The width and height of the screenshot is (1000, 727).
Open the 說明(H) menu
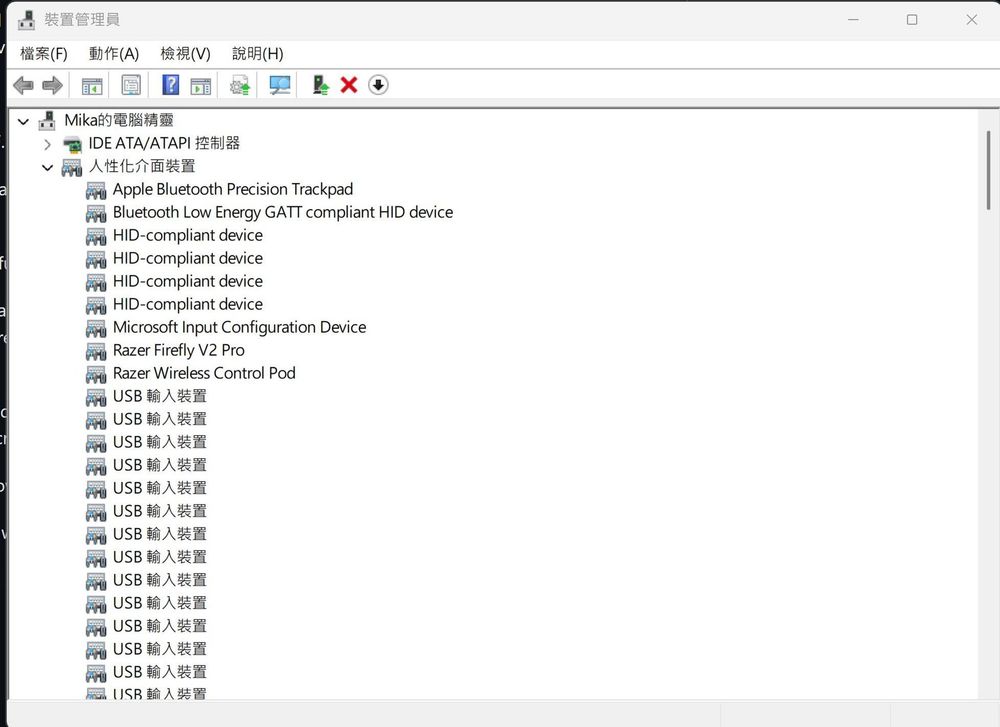(257, 54)
